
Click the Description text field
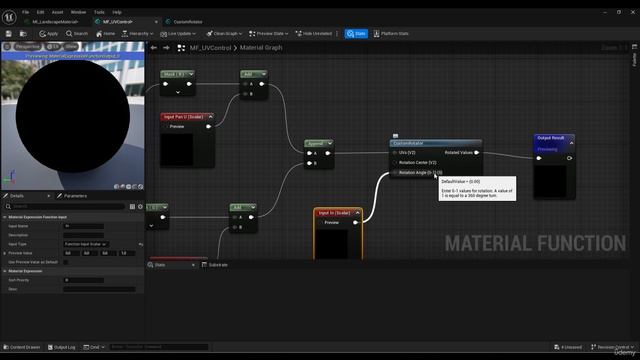tap(84, 235)
